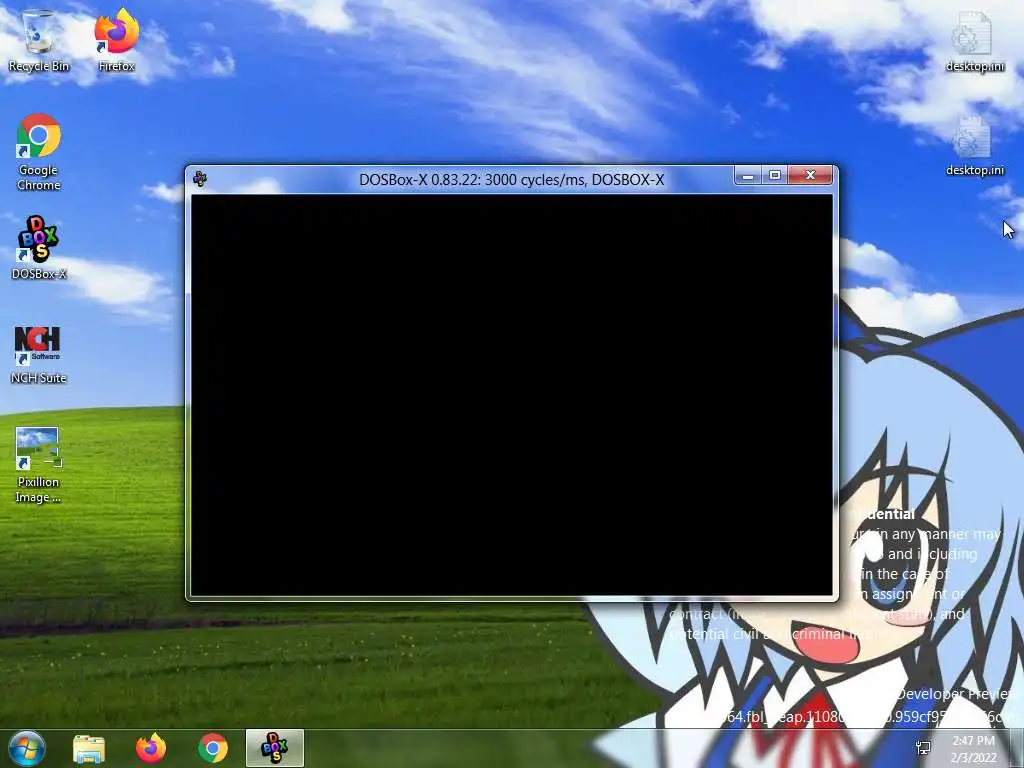Launch Chrome from the taskbar
The image size is (1024, 768).
[x=213, y=748]
